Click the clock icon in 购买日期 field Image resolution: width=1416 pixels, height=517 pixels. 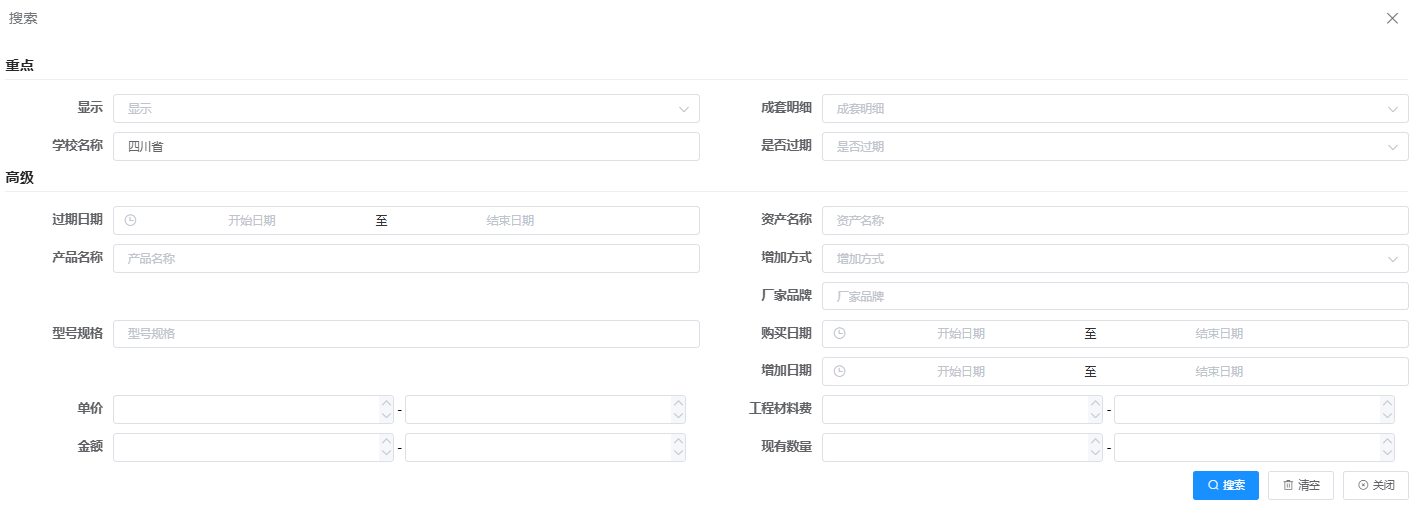pyautogui.click(x=839, y=334)
